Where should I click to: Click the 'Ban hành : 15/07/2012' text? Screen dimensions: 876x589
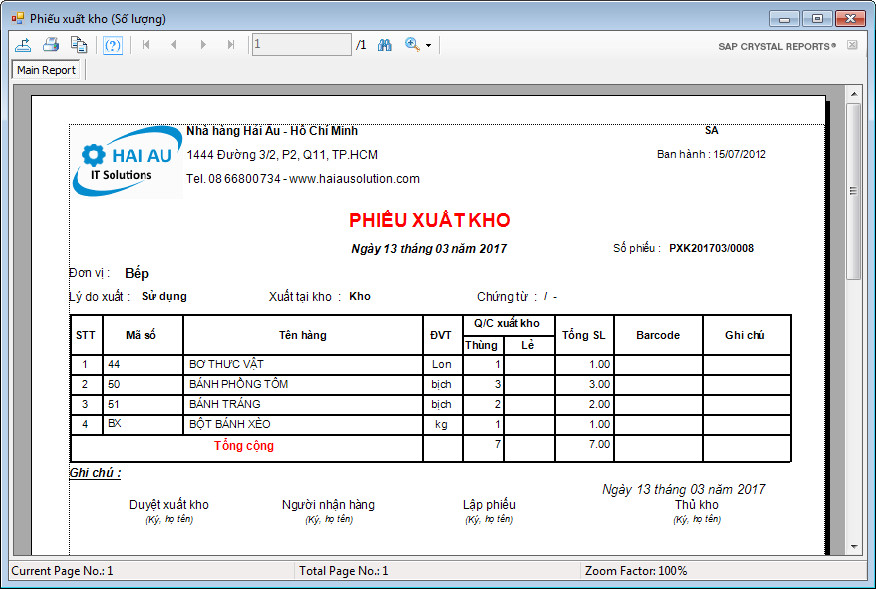(711, 154)
